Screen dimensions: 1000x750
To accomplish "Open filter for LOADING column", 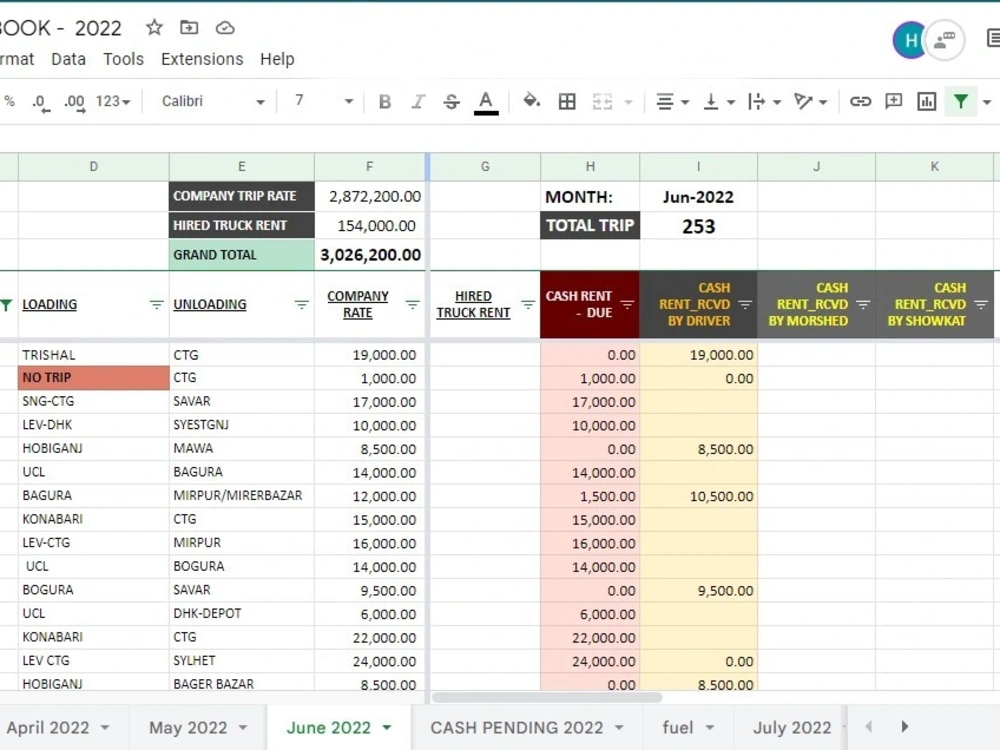I will (x=156, y=305).
